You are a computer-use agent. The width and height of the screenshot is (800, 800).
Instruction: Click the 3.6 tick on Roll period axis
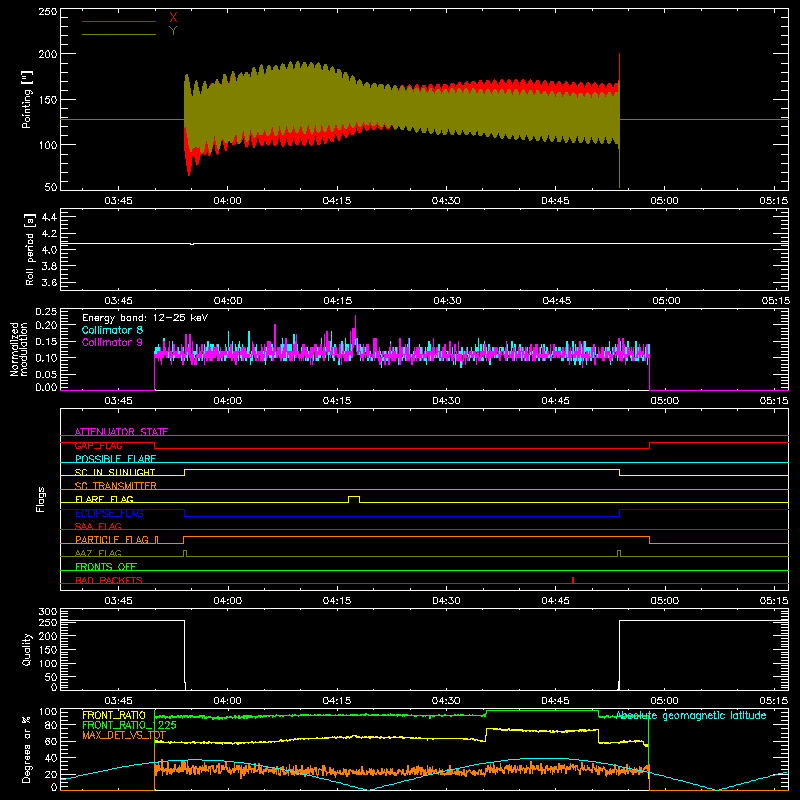tap(48, 282)
